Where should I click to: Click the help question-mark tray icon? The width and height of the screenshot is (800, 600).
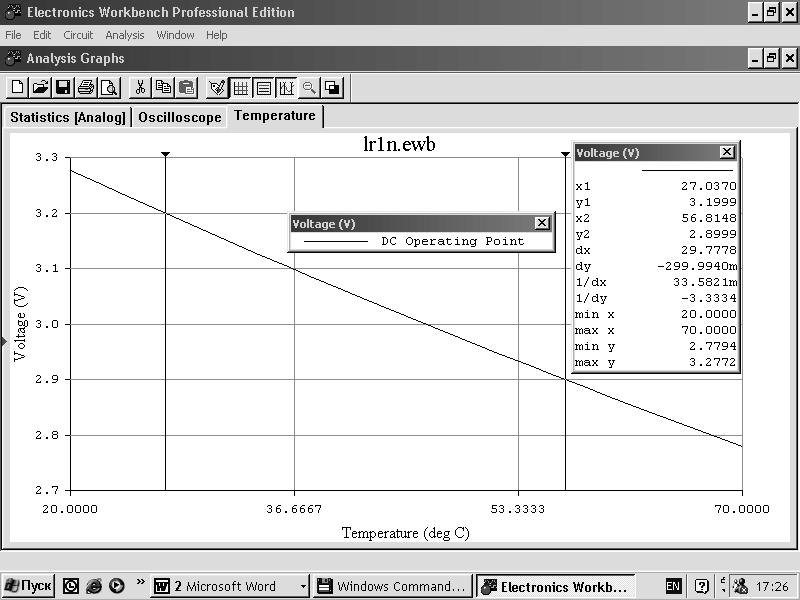(x=702, y=586)
